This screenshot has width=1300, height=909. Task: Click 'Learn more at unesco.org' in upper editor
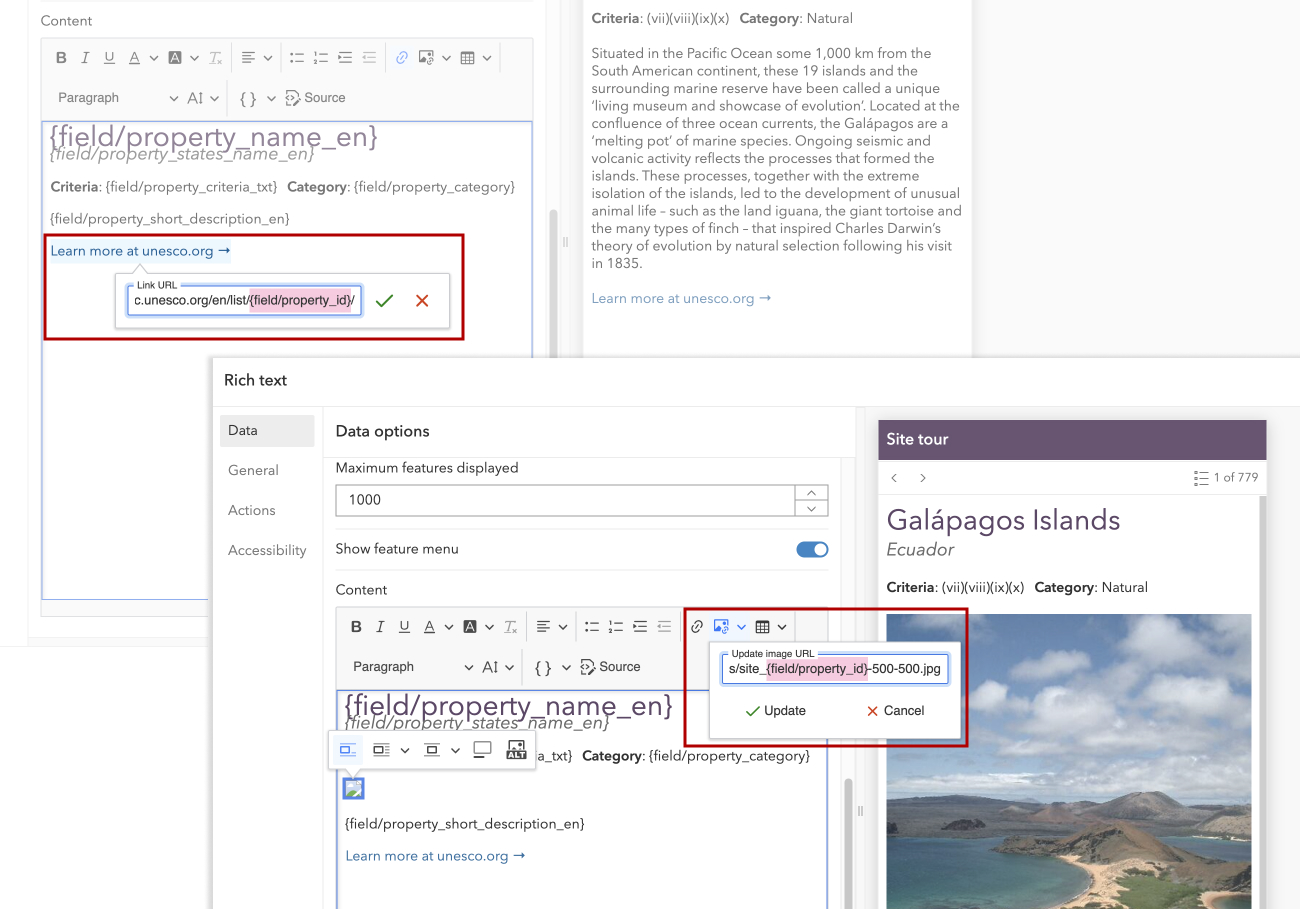141,251
